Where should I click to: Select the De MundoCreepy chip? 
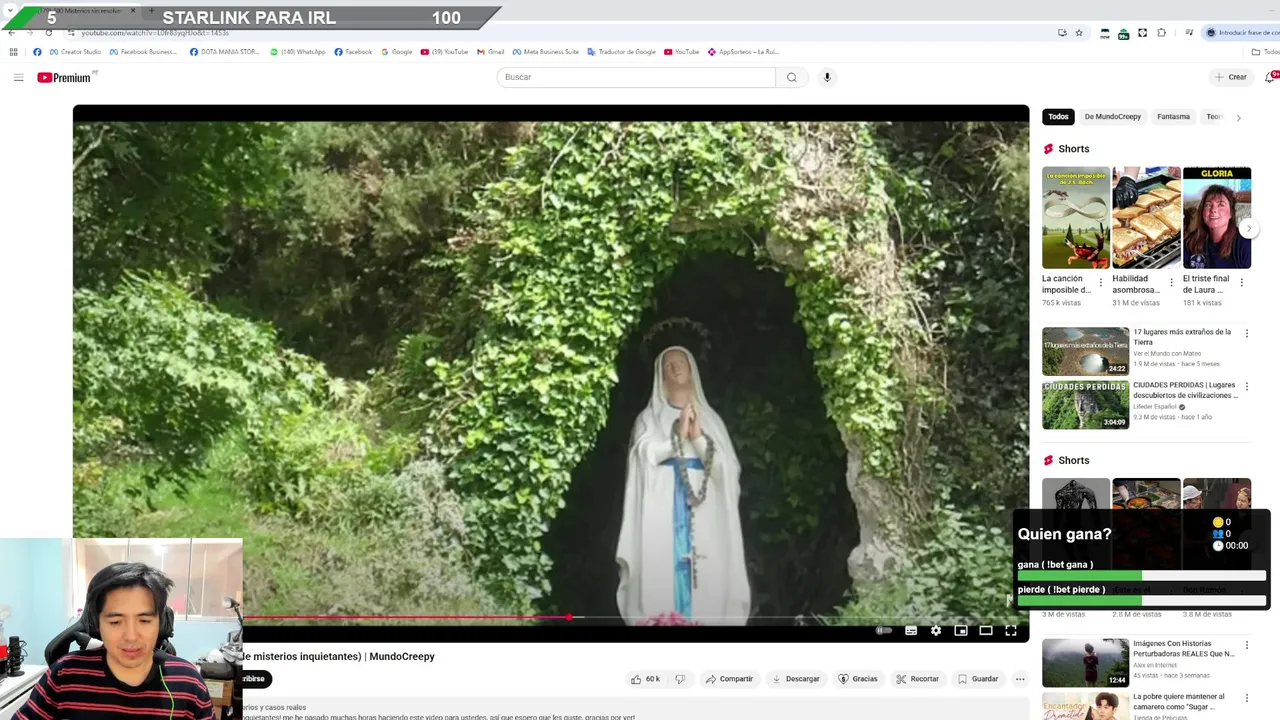click(x=1113, y=117)
